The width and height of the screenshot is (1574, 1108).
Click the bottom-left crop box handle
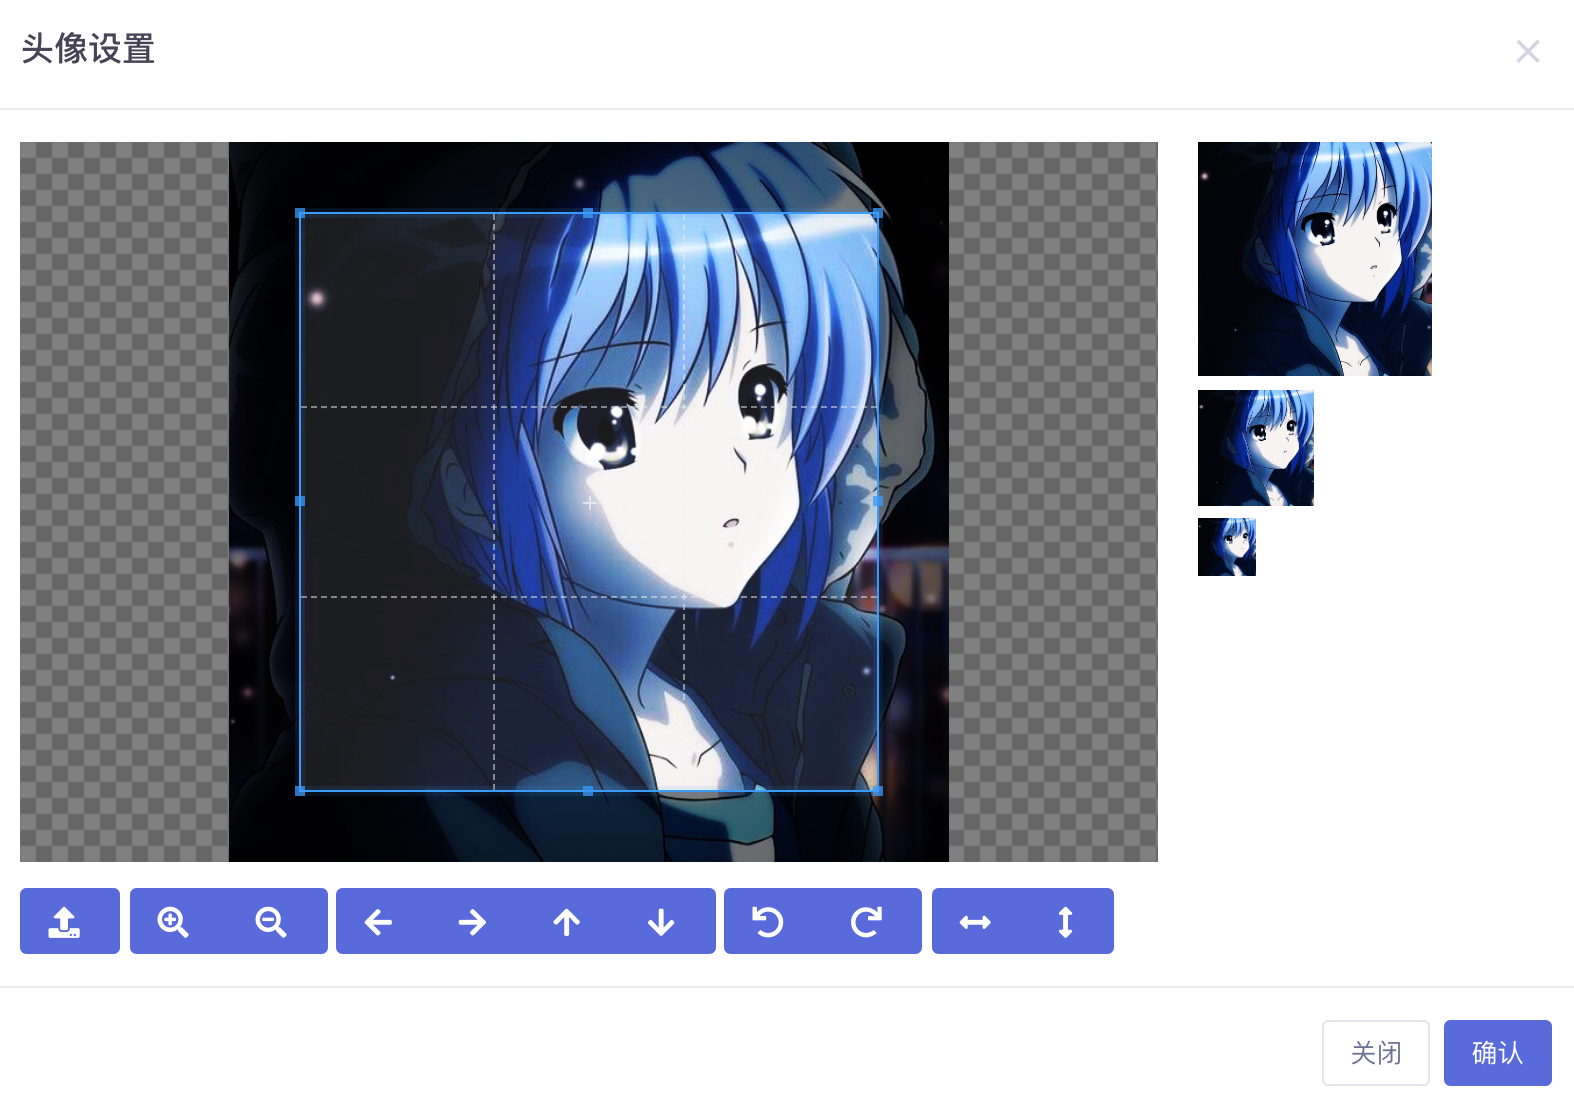[x=300, y=791]
